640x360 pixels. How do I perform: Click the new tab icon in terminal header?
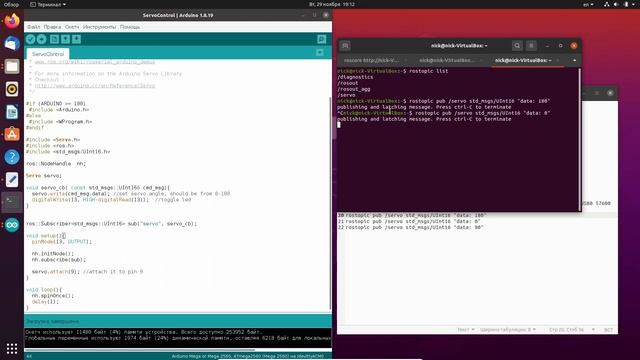[345, 46]
